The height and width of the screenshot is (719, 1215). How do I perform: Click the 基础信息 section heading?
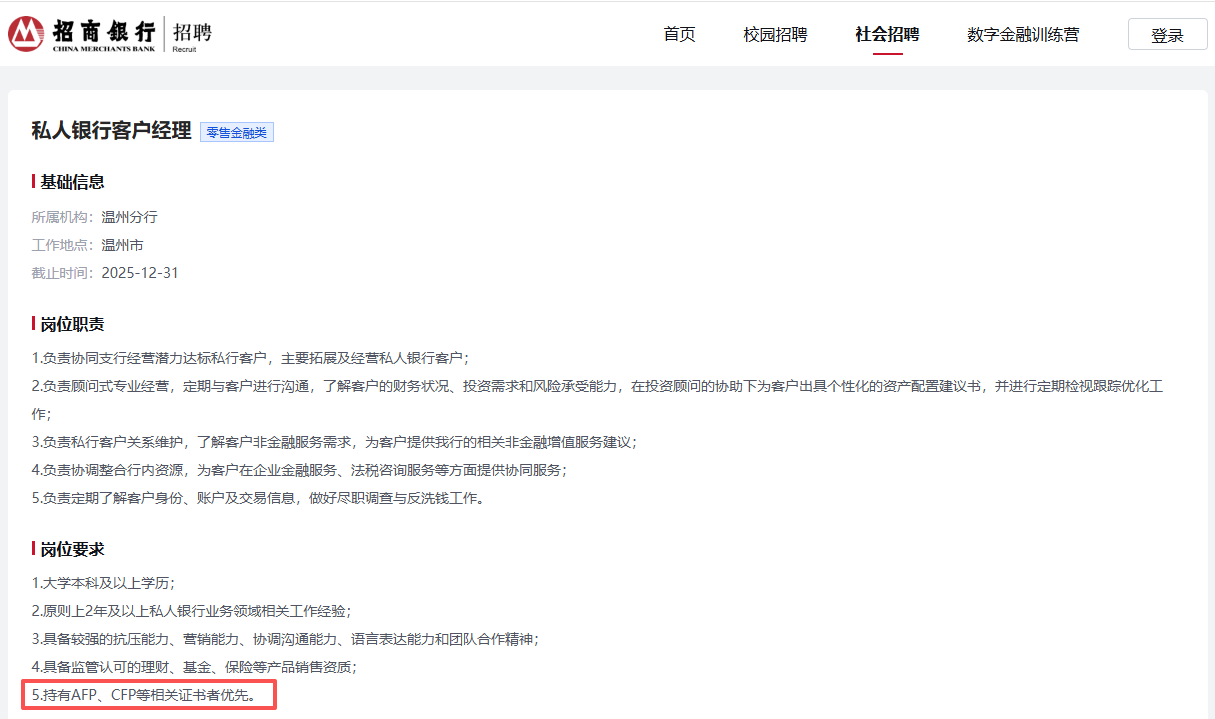(x=72, y=182)
